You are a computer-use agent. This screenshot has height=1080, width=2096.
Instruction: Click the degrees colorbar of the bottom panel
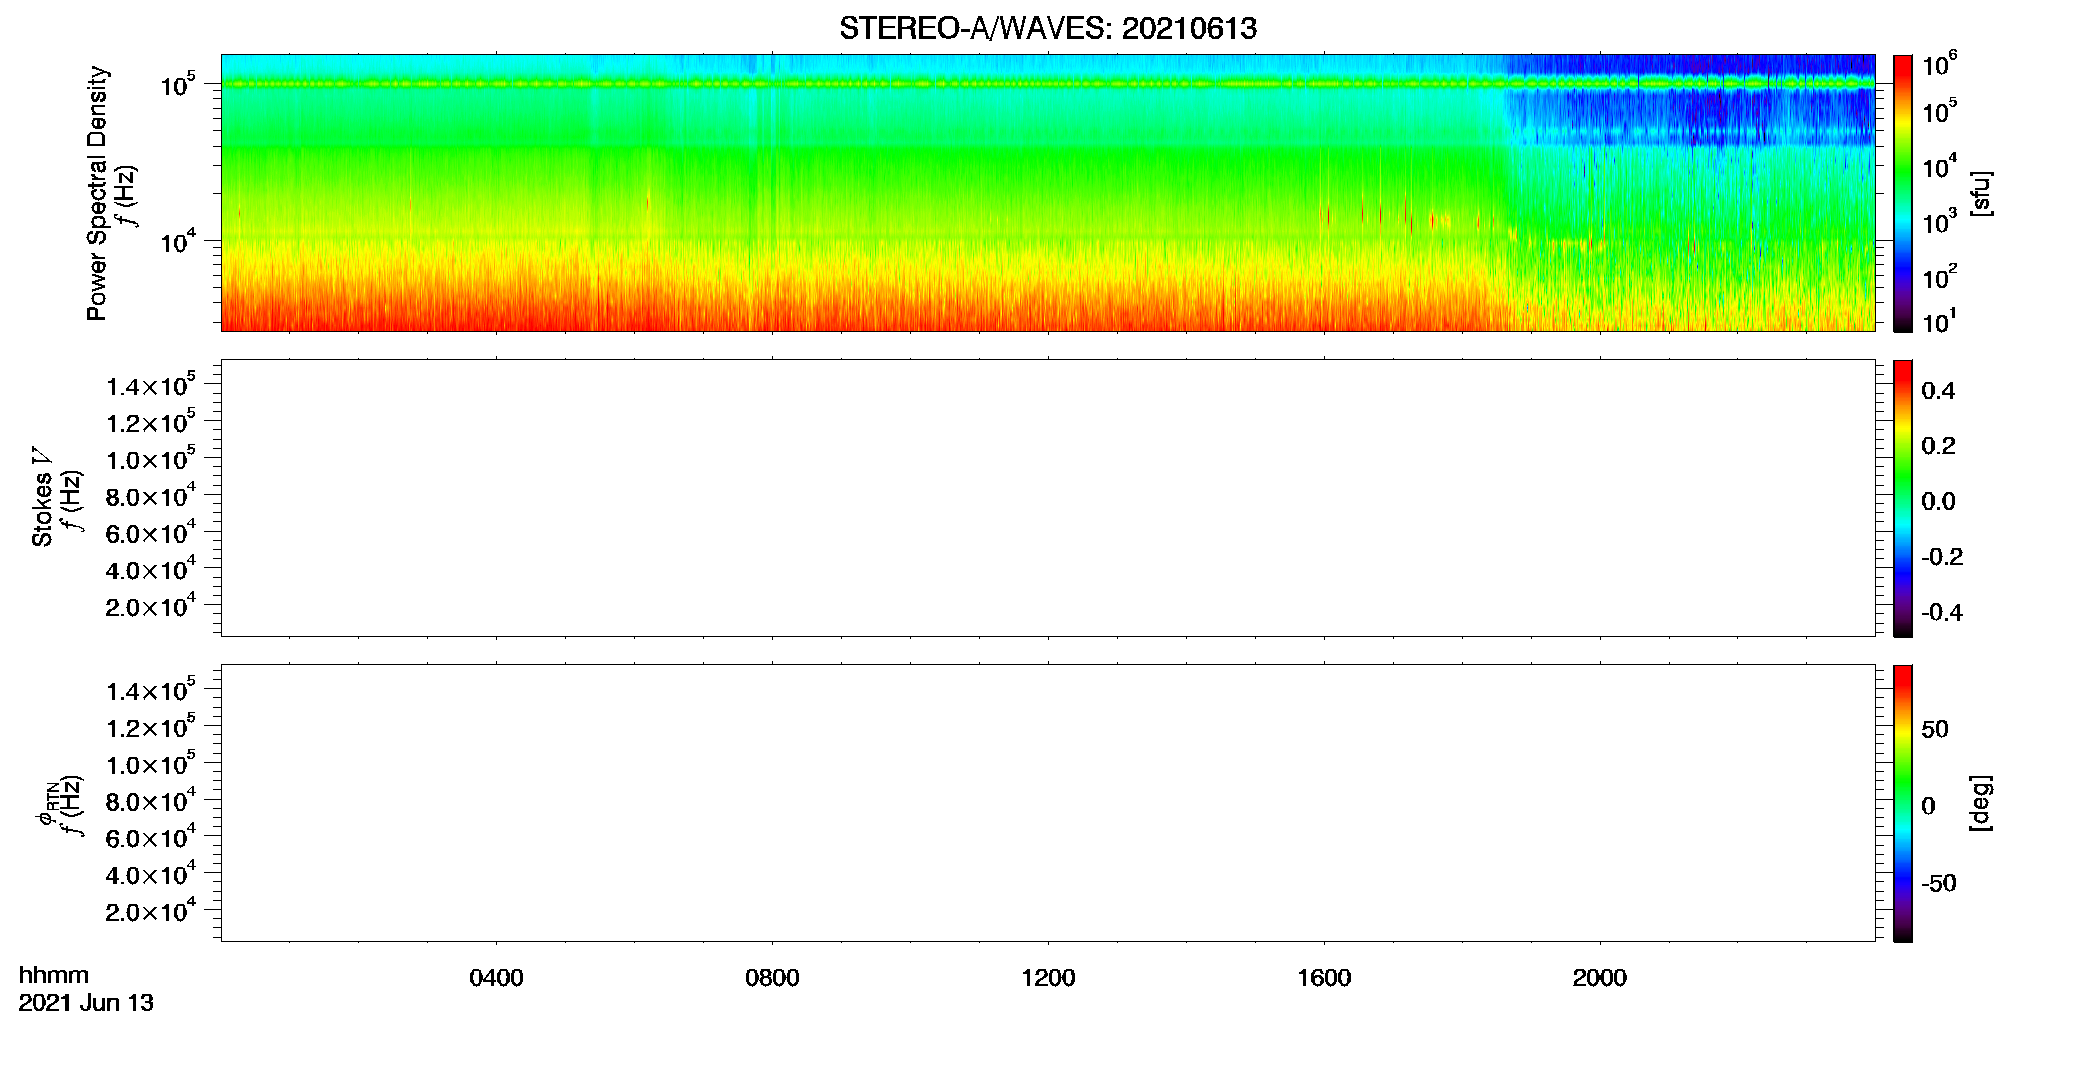coord(1902,803)
